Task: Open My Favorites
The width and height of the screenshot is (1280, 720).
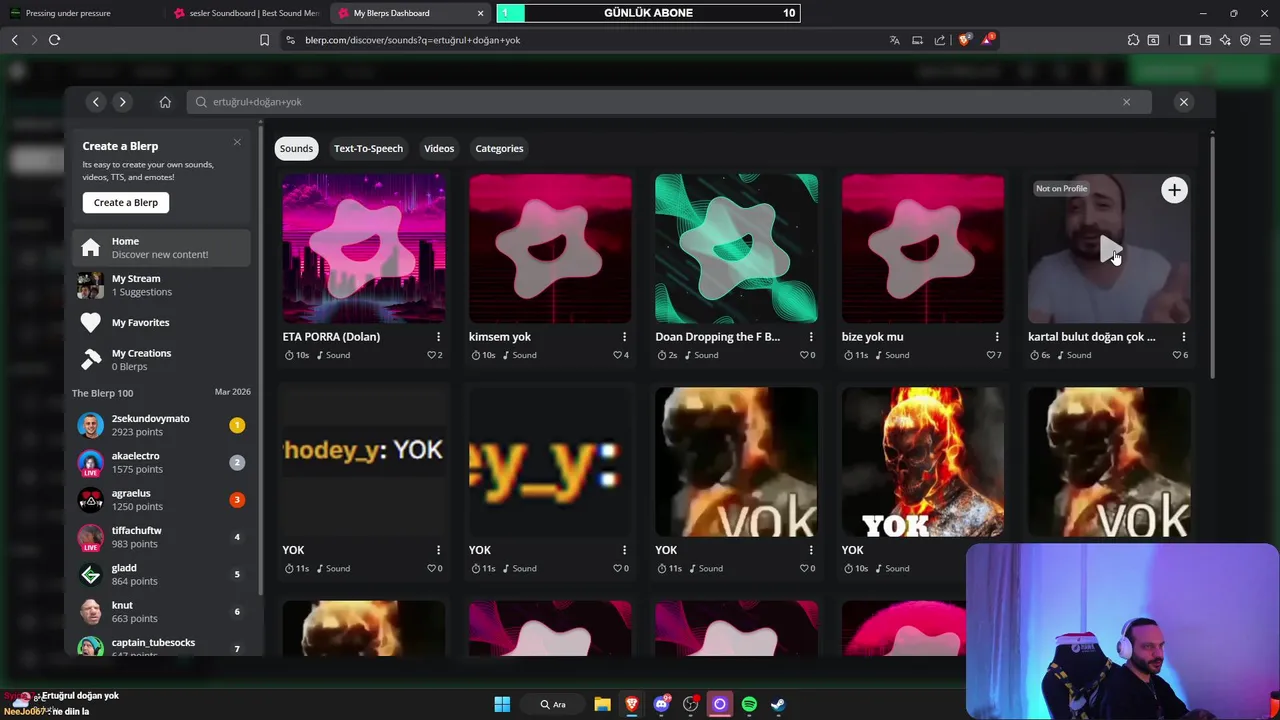Action: [161, 322]
